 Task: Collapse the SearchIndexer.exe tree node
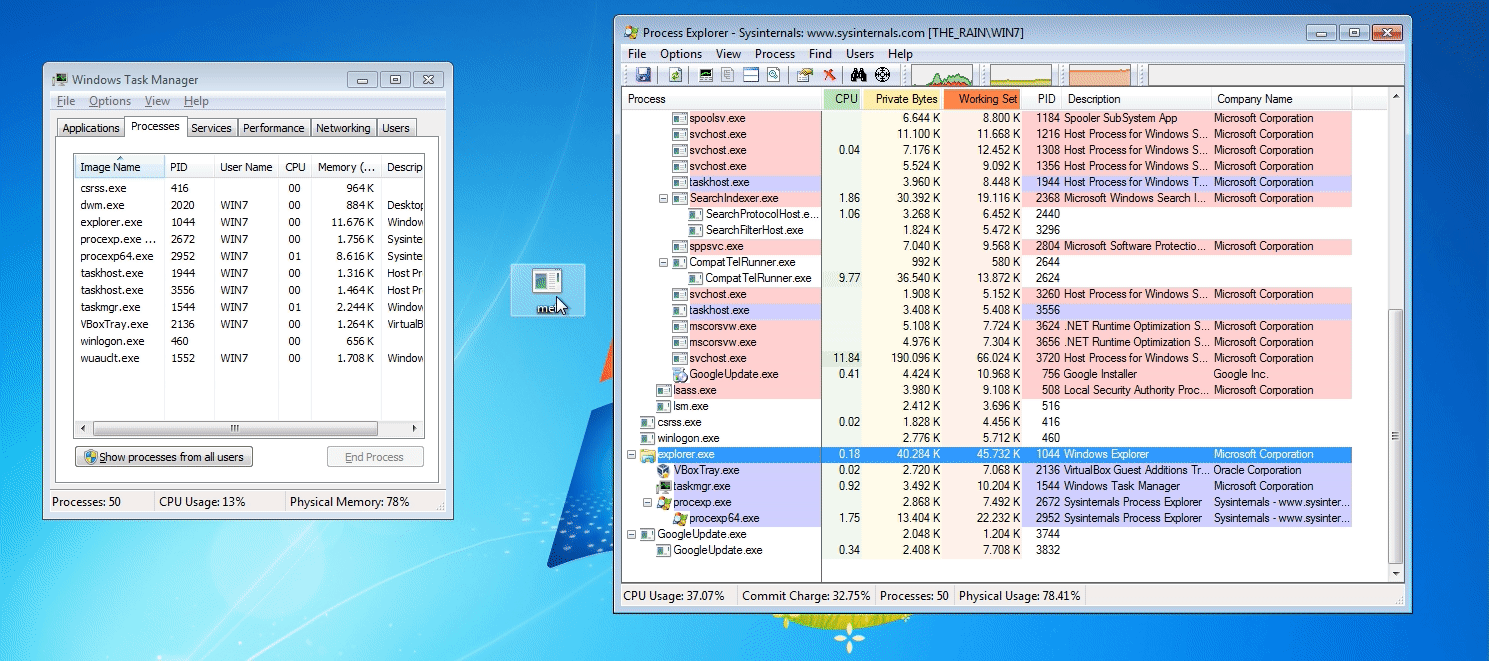(663, 198)
